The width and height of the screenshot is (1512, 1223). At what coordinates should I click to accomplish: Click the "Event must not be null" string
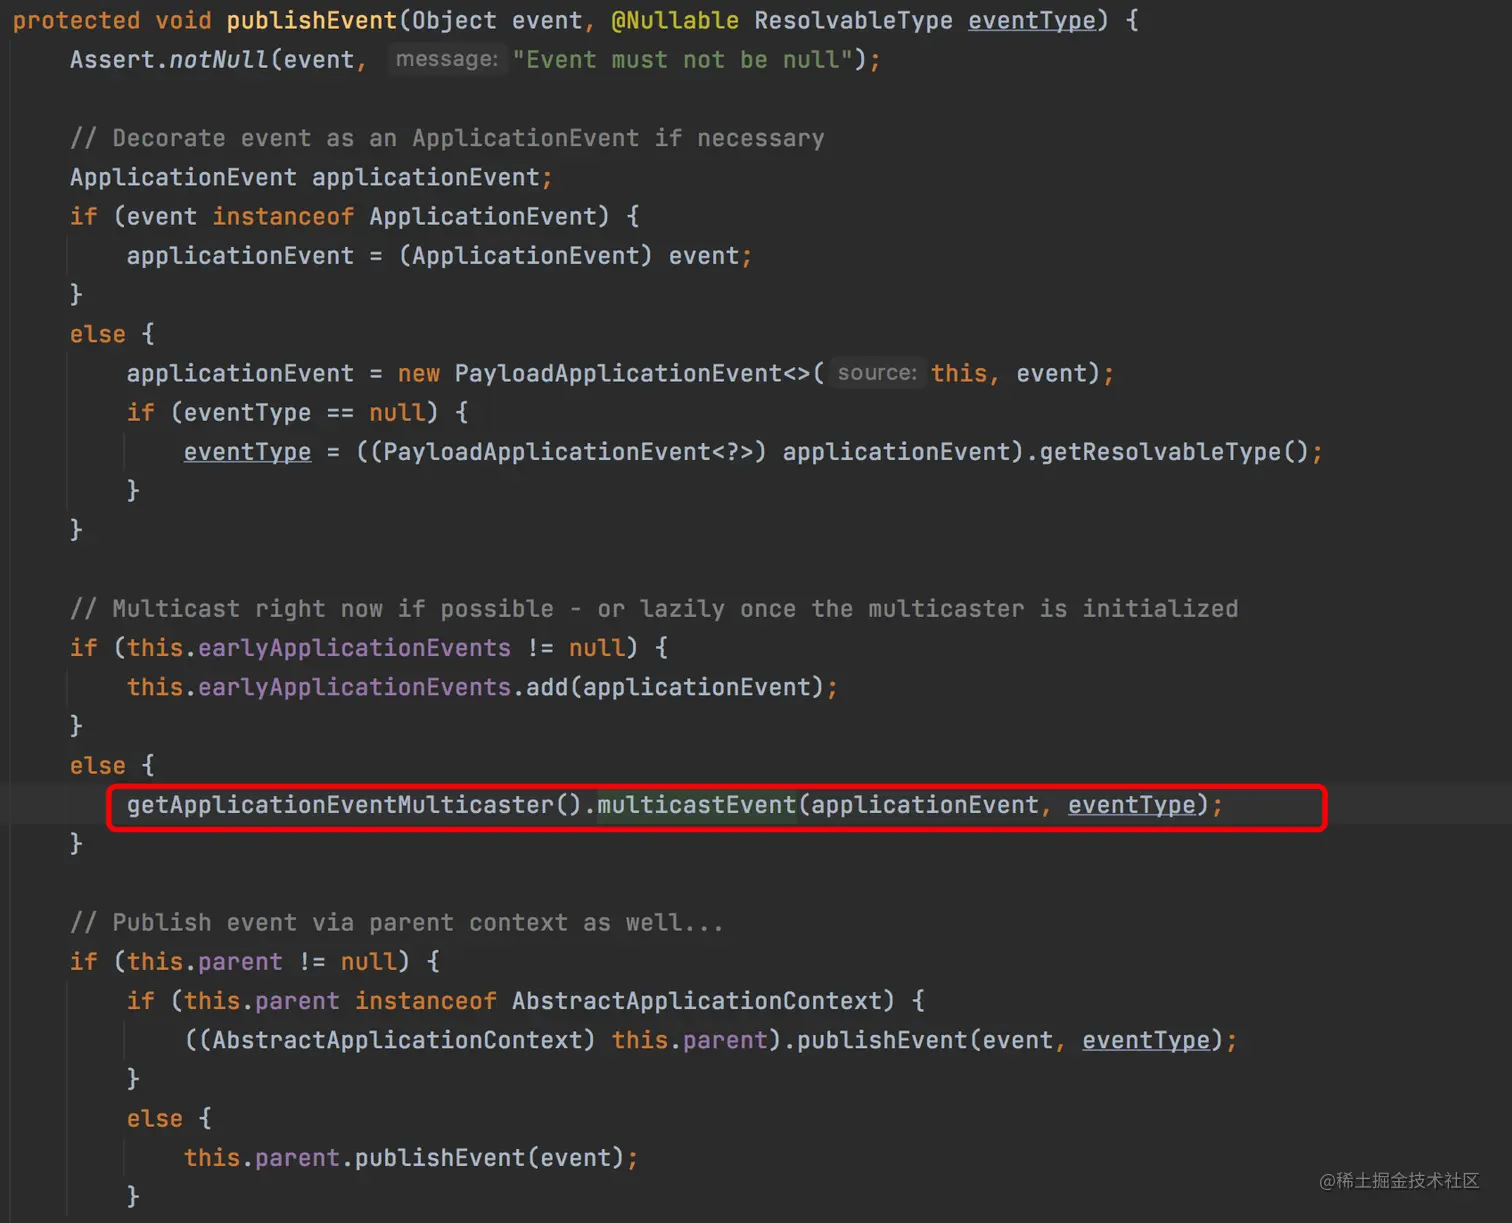click(683, 60)
